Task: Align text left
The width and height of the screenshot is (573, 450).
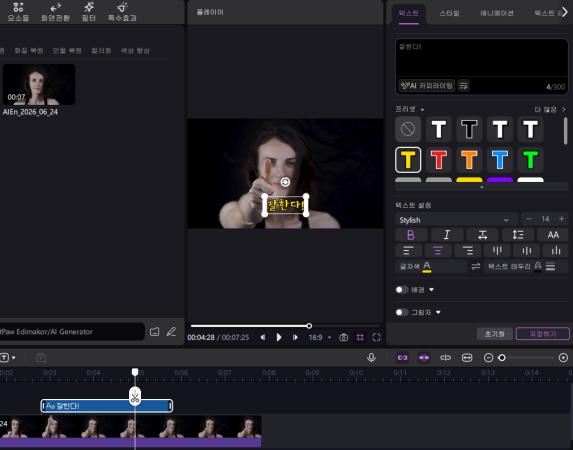Action: tap(408, 250)
